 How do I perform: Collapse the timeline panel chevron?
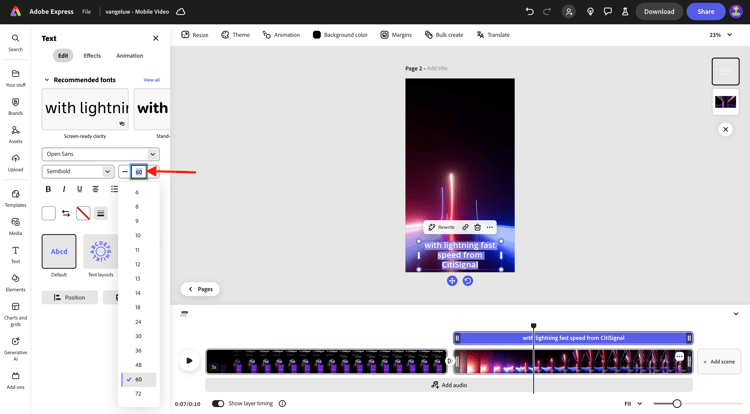pos(736,314)
